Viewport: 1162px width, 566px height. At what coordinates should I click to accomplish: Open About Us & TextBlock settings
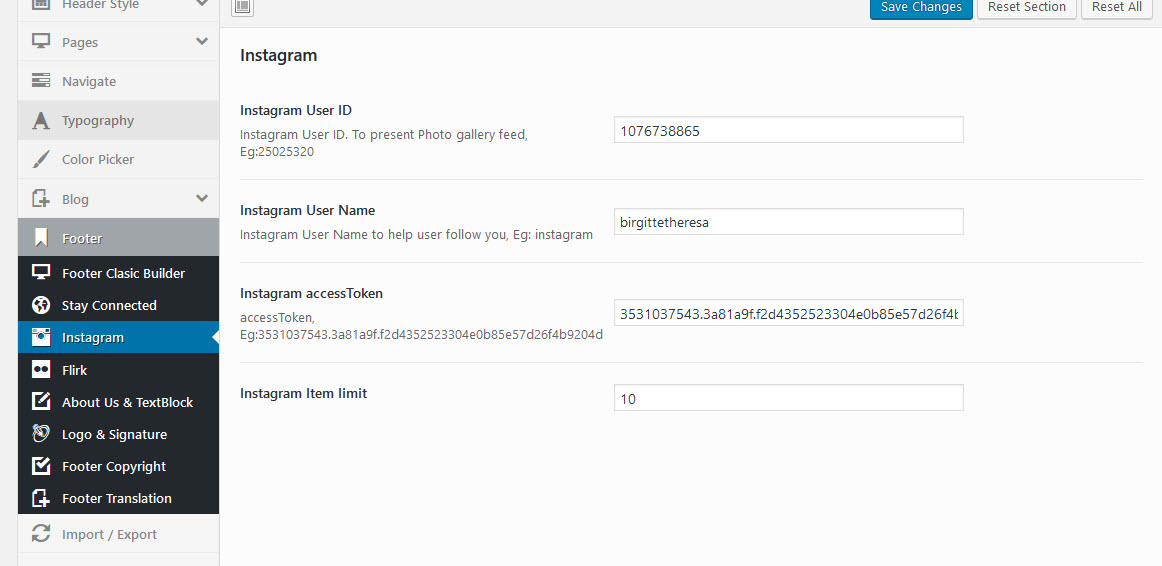(119, 402)
